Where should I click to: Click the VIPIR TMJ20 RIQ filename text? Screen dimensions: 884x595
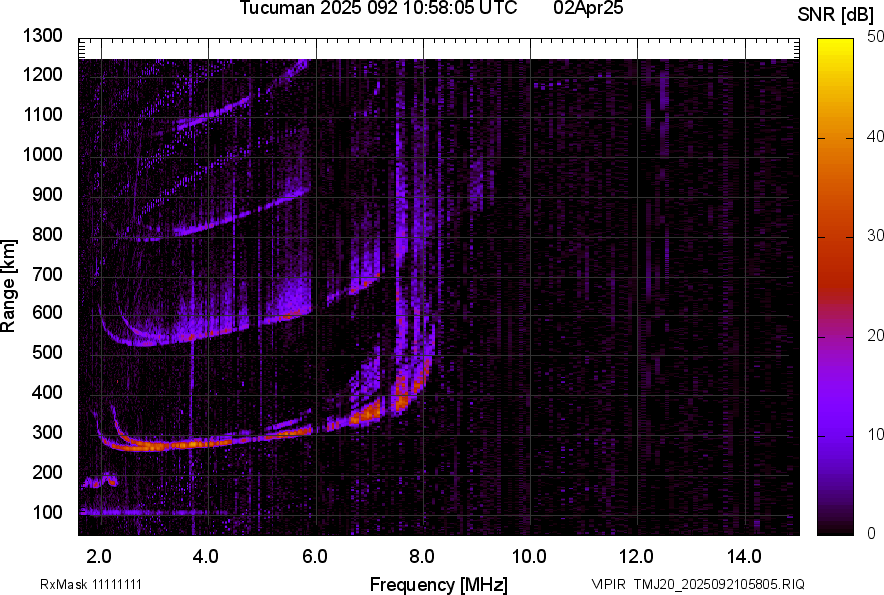pyautogui.click(x=697, y=584)
